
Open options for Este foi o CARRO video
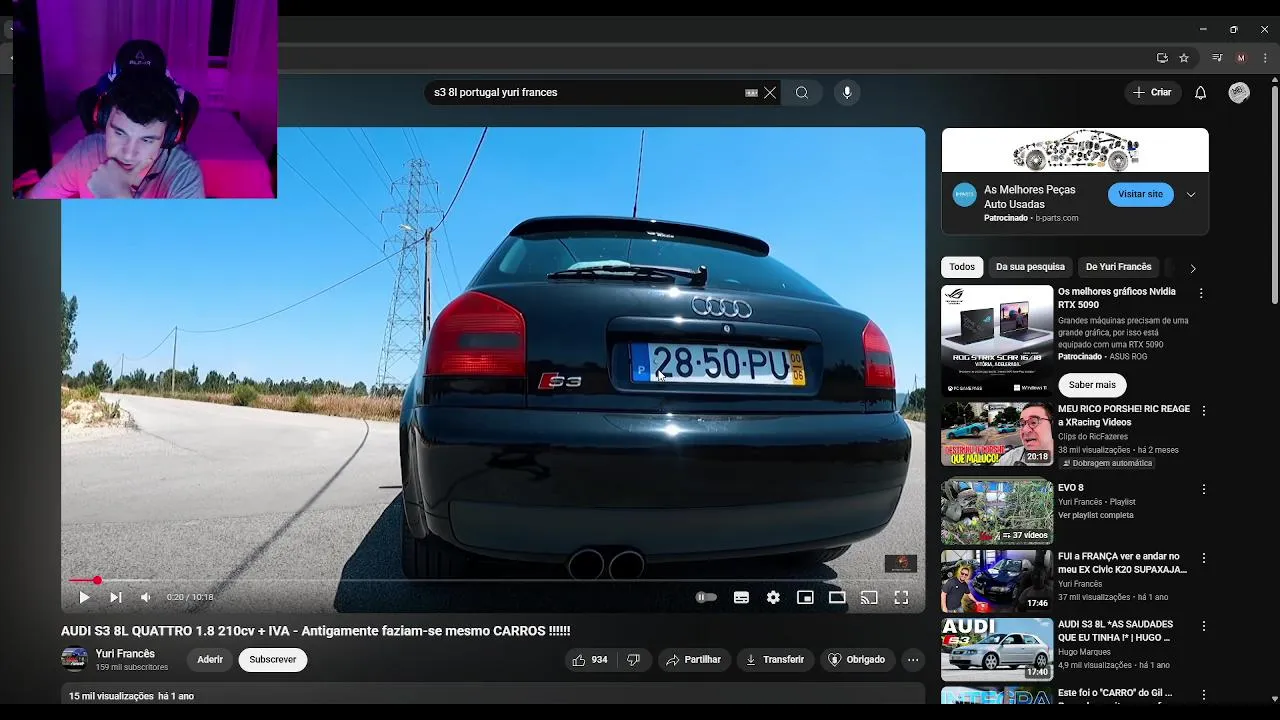point(1204,695)
